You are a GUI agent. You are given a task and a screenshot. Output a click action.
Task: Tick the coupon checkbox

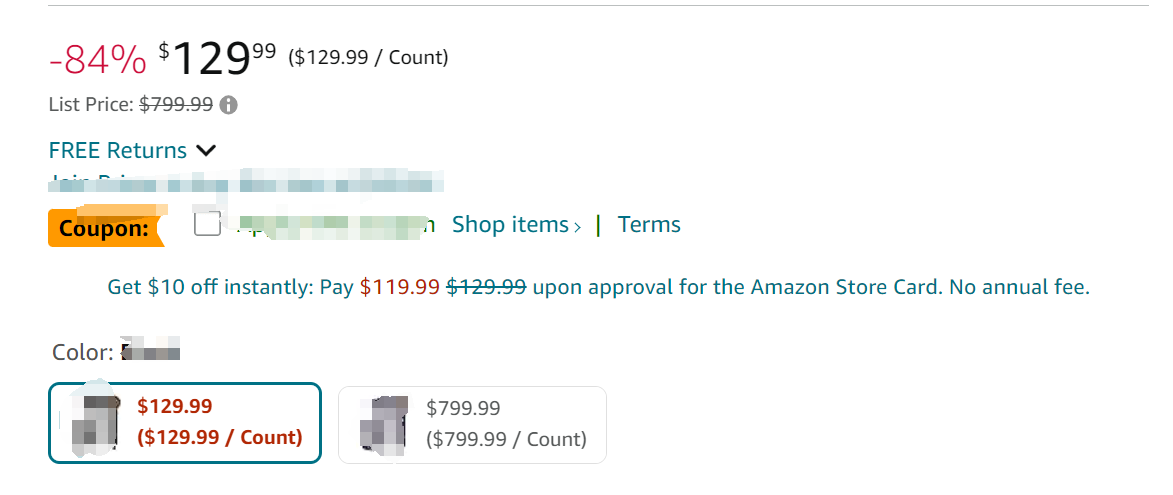coord(207,225)
